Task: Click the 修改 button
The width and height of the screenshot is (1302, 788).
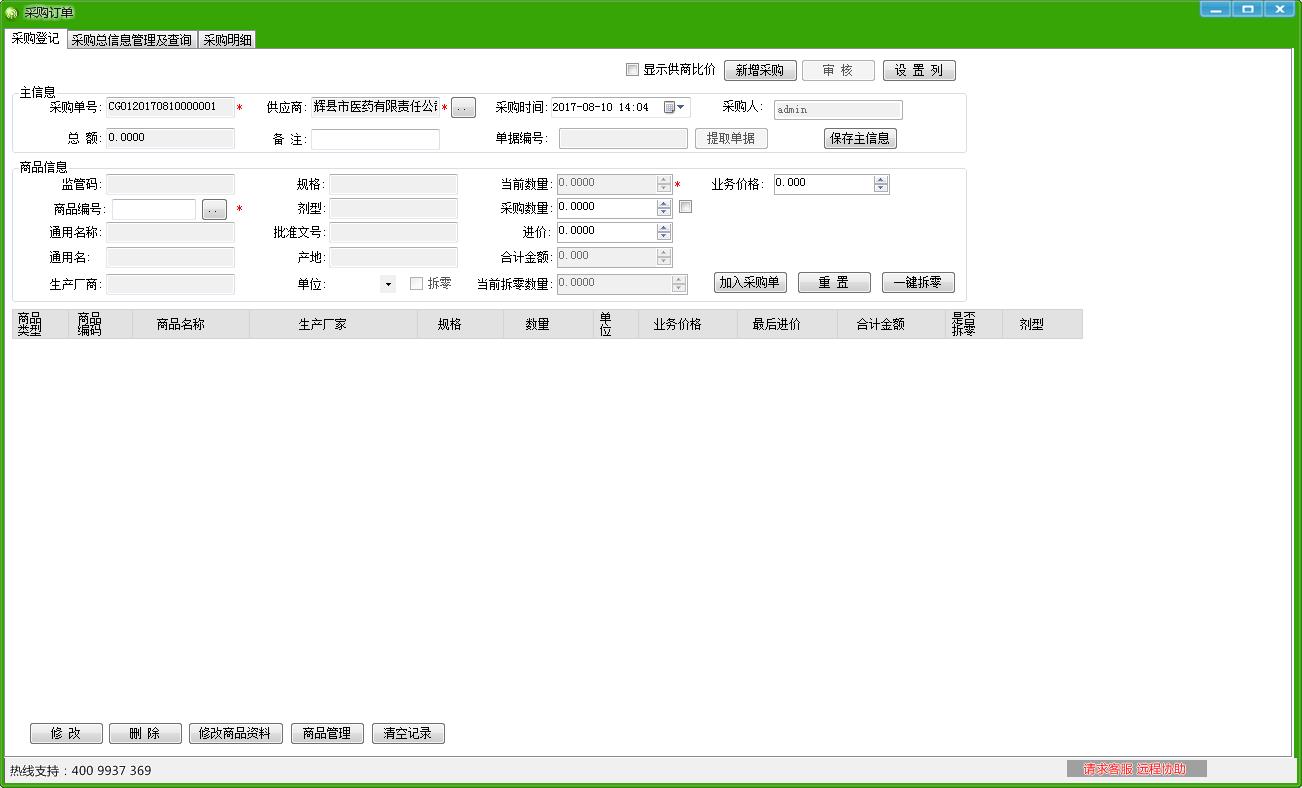Action: [x=66, y=733]
